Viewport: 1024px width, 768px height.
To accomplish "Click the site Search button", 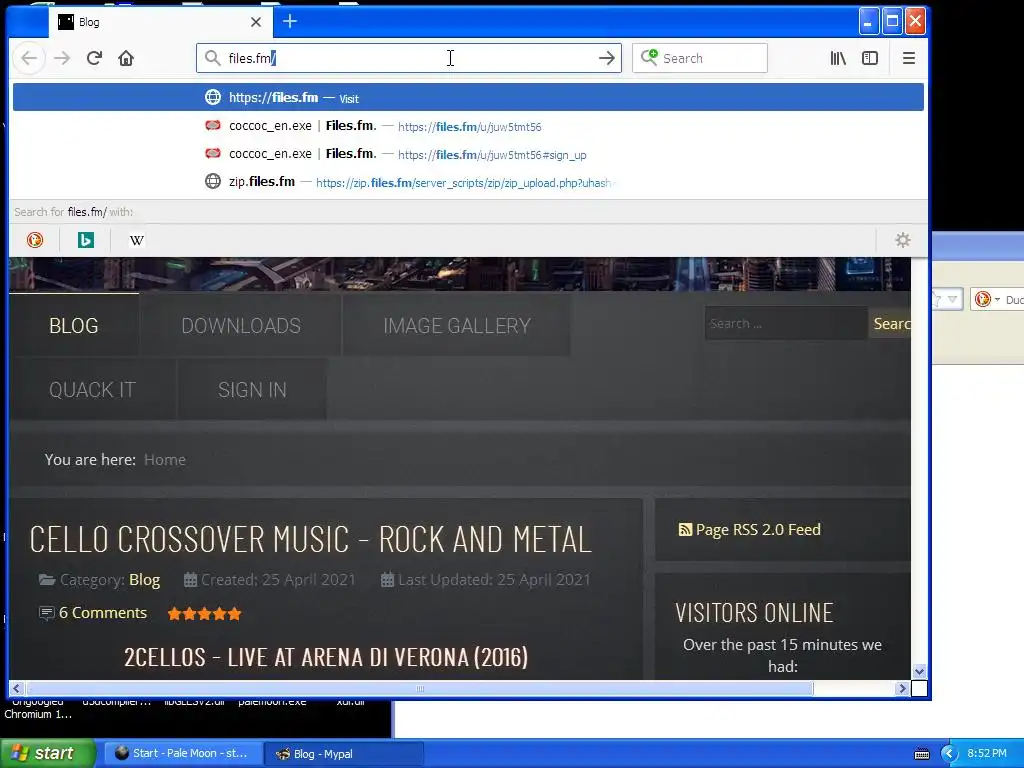I will coord(889,323).
